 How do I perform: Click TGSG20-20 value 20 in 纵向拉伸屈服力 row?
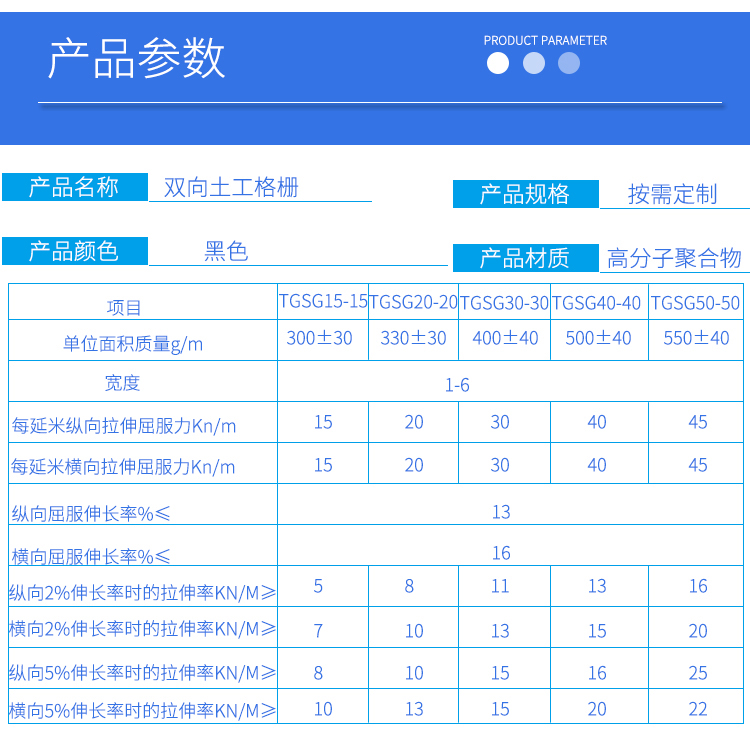[414, 422]
